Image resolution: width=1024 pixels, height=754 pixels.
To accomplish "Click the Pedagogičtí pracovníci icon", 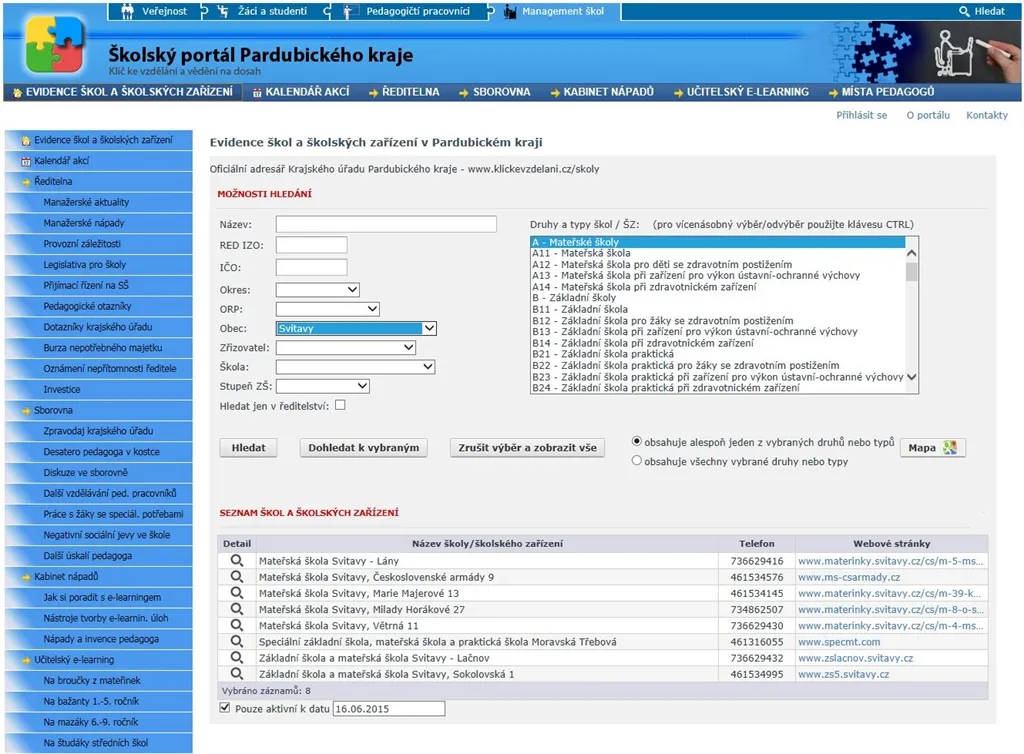I will (350, 11).
